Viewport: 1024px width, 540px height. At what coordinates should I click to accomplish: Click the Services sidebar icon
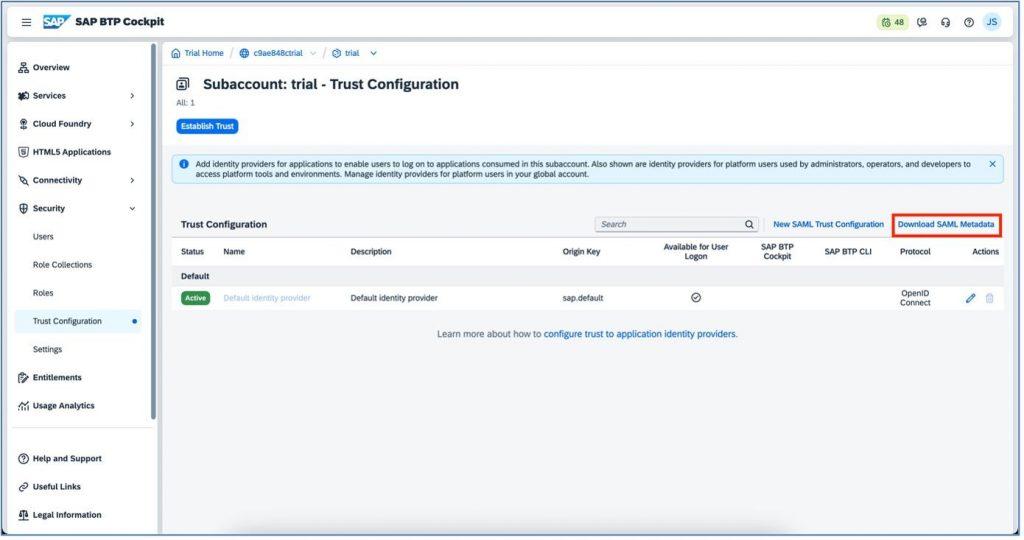point(24,96)
